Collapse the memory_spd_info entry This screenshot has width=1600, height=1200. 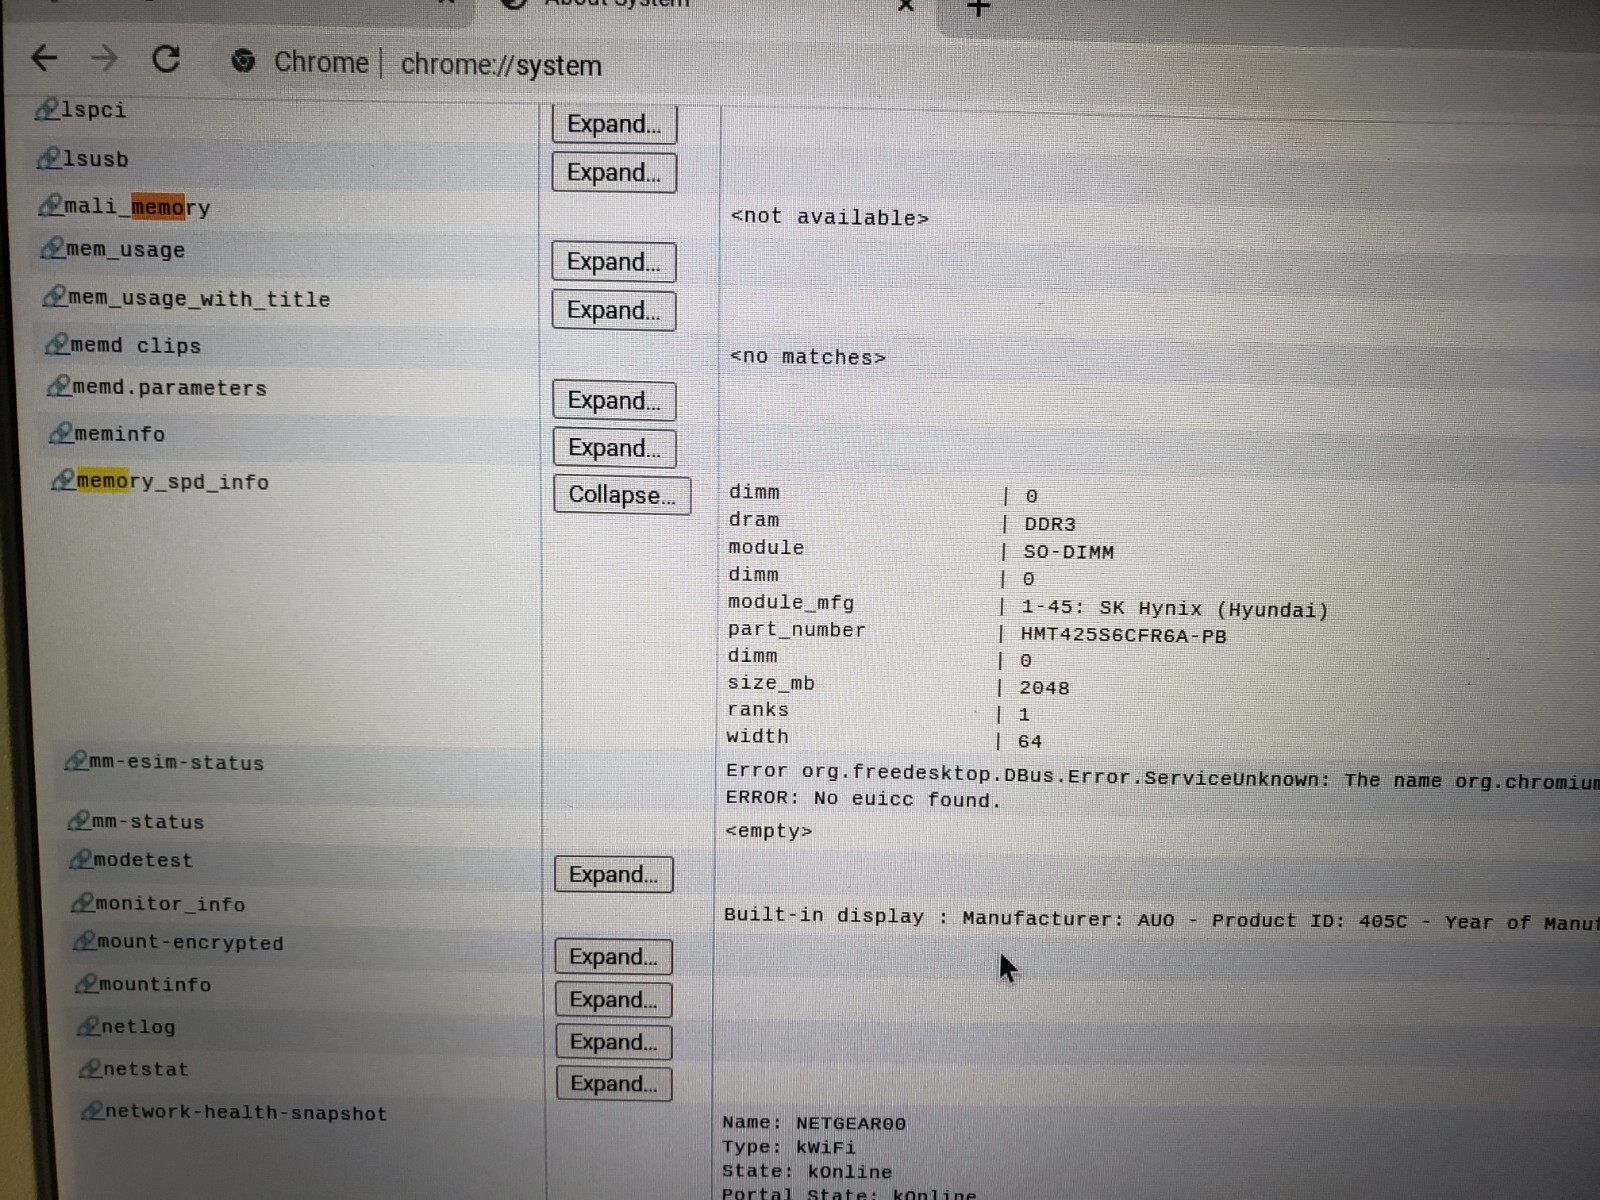(622, 495)
